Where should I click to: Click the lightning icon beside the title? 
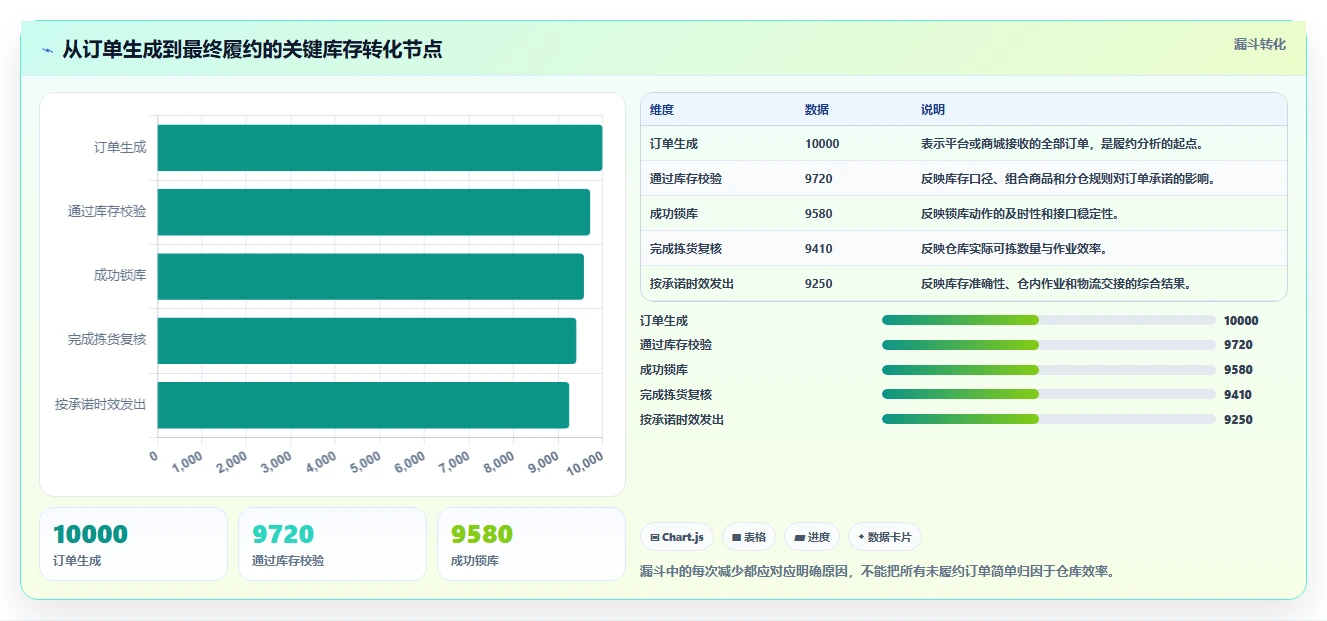click(x=47, y=50)
